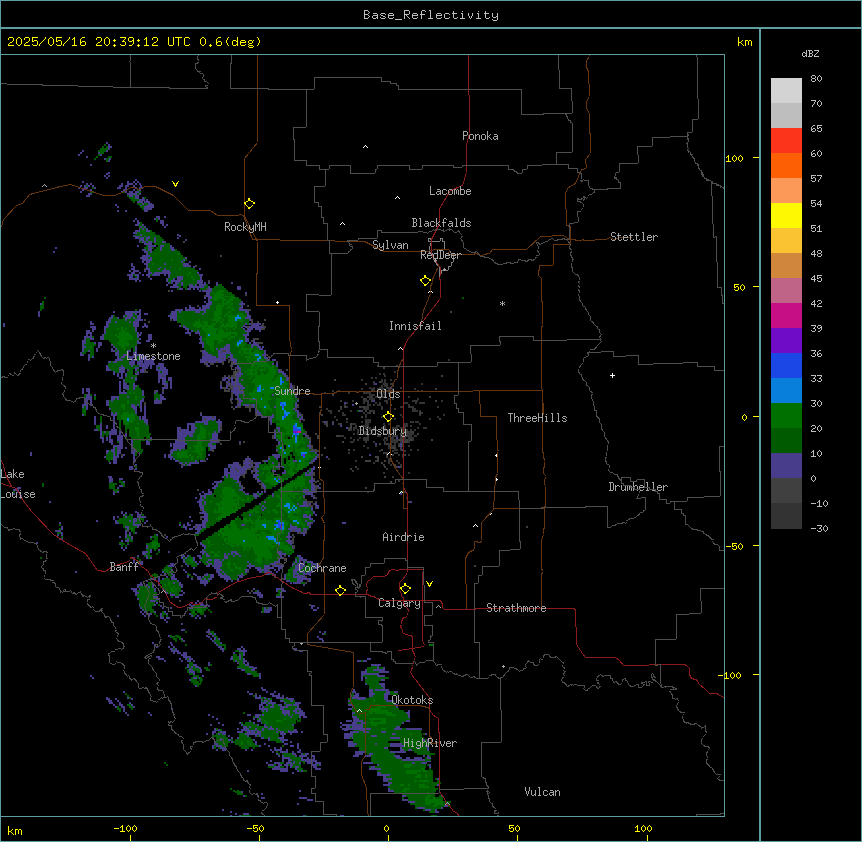Click the Strathmore label
Viewport: 862px width, 842px height.
coord(516,608)
